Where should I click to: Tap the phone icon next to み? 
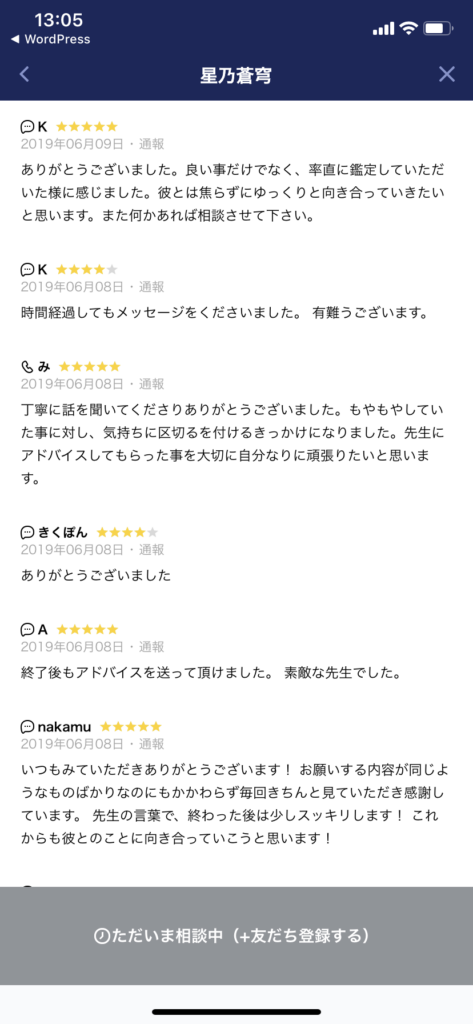[27, 366]
